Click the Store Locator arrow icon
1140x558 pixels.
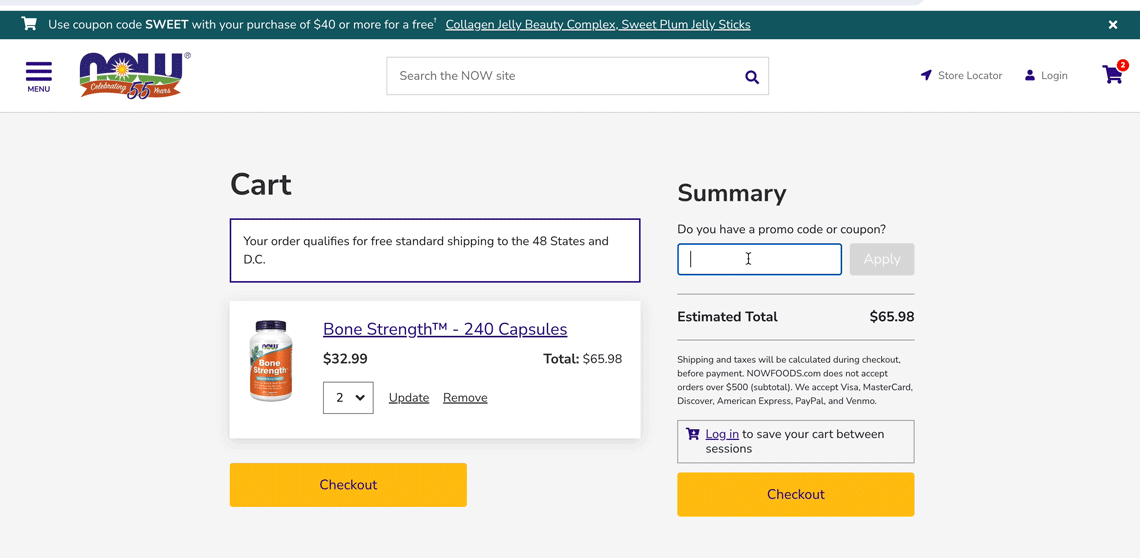tap(926, 75)
